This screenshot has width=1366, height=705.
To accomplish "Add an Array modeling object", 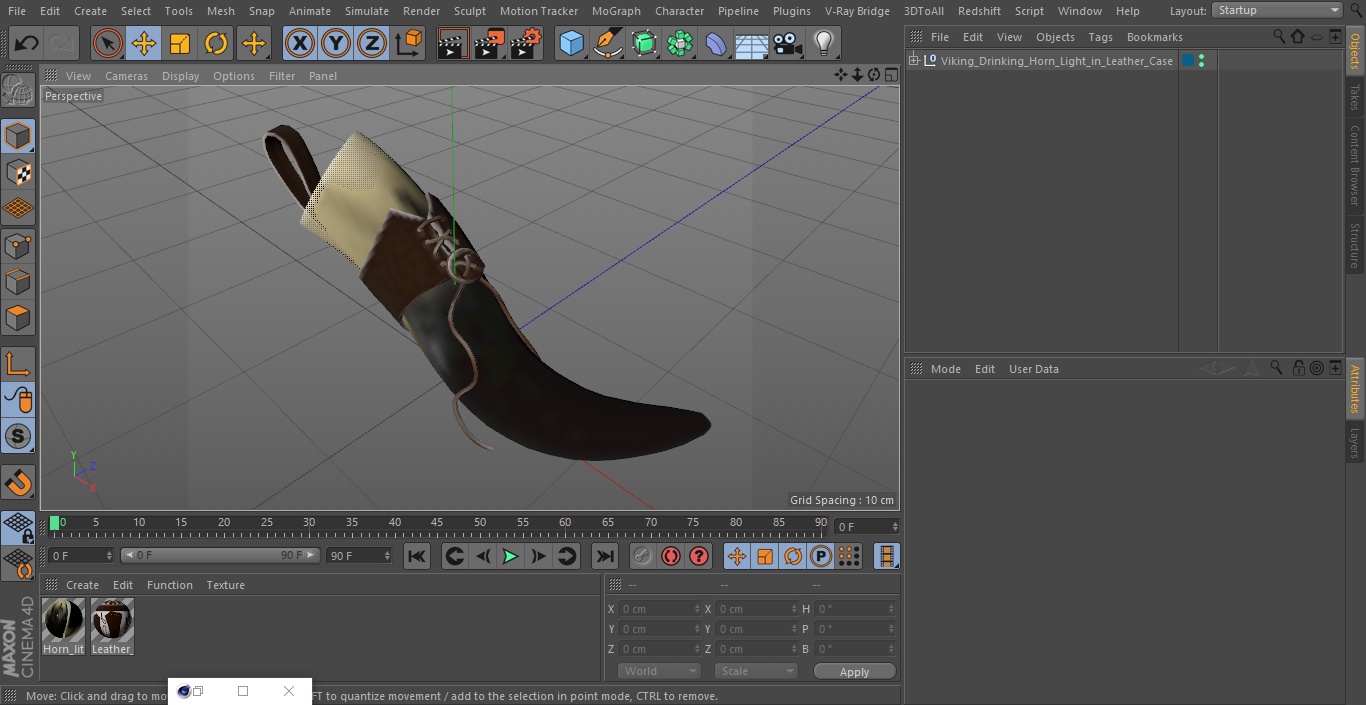I will pos(680,43).
